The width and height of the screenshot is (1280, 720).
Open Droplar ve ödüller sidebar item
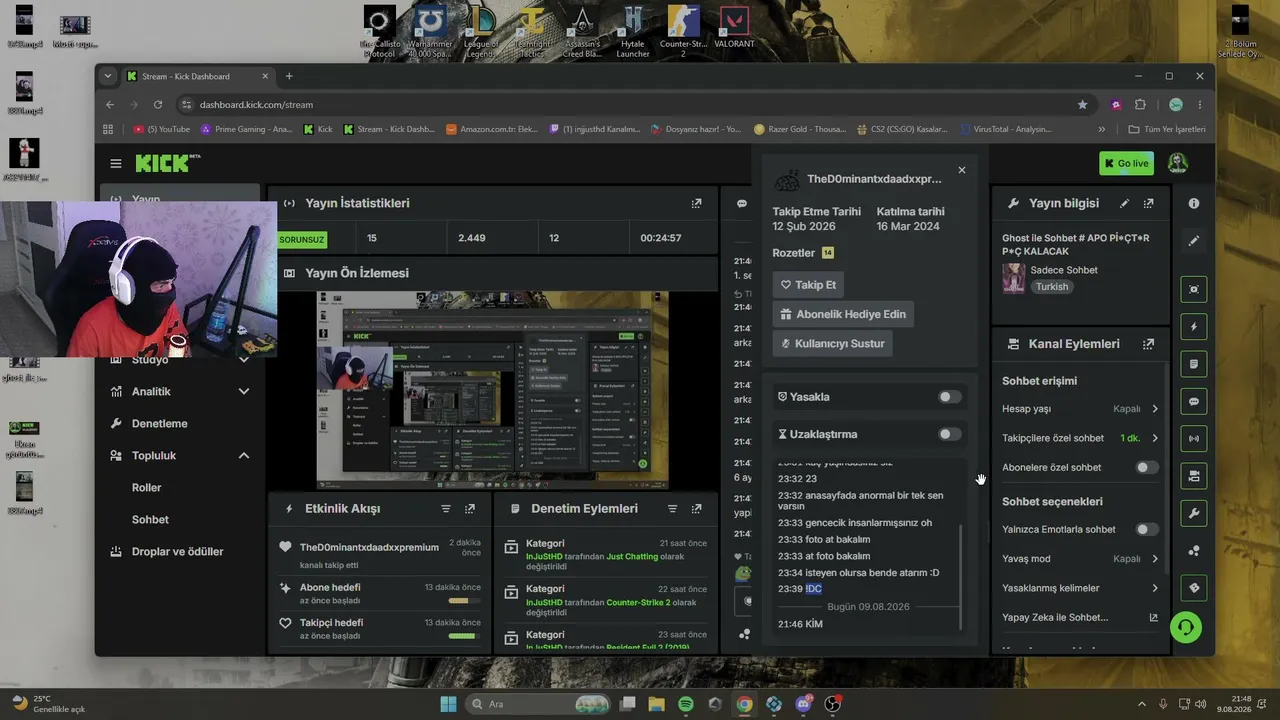pyautogui.click(x=181, y=552)
